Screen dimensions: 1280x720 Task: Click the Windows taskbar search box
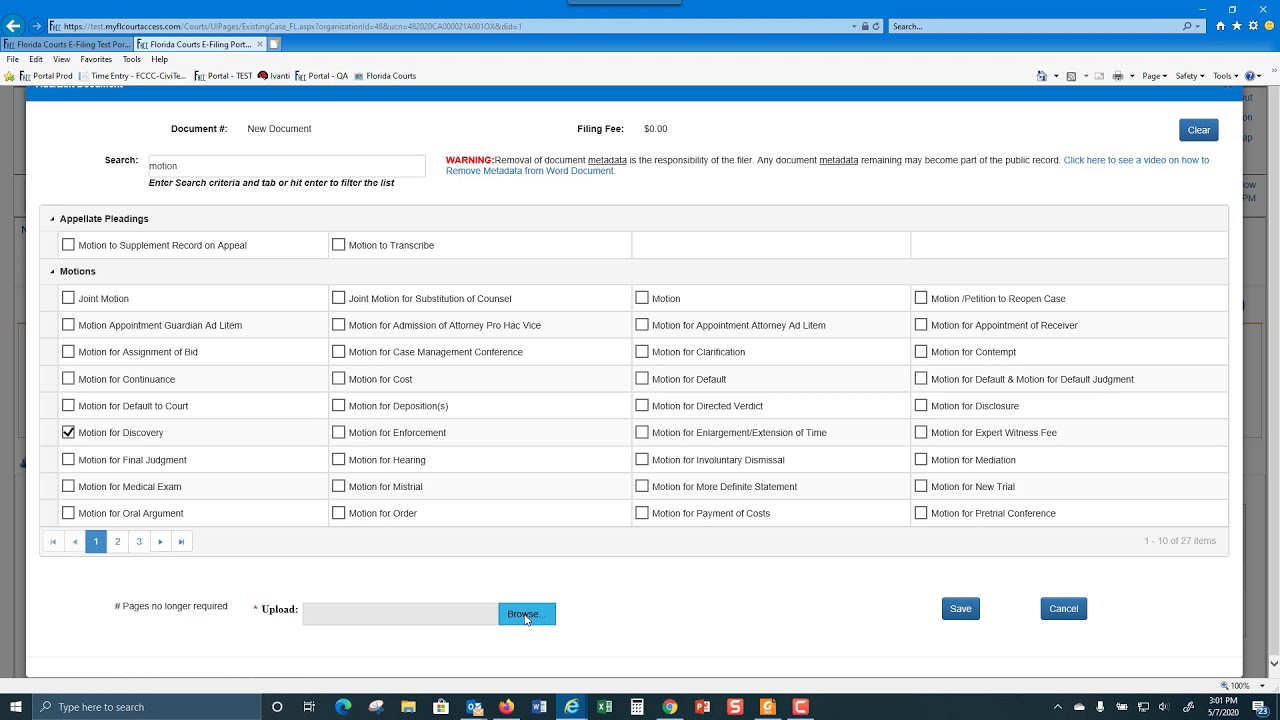click(146, 707)
